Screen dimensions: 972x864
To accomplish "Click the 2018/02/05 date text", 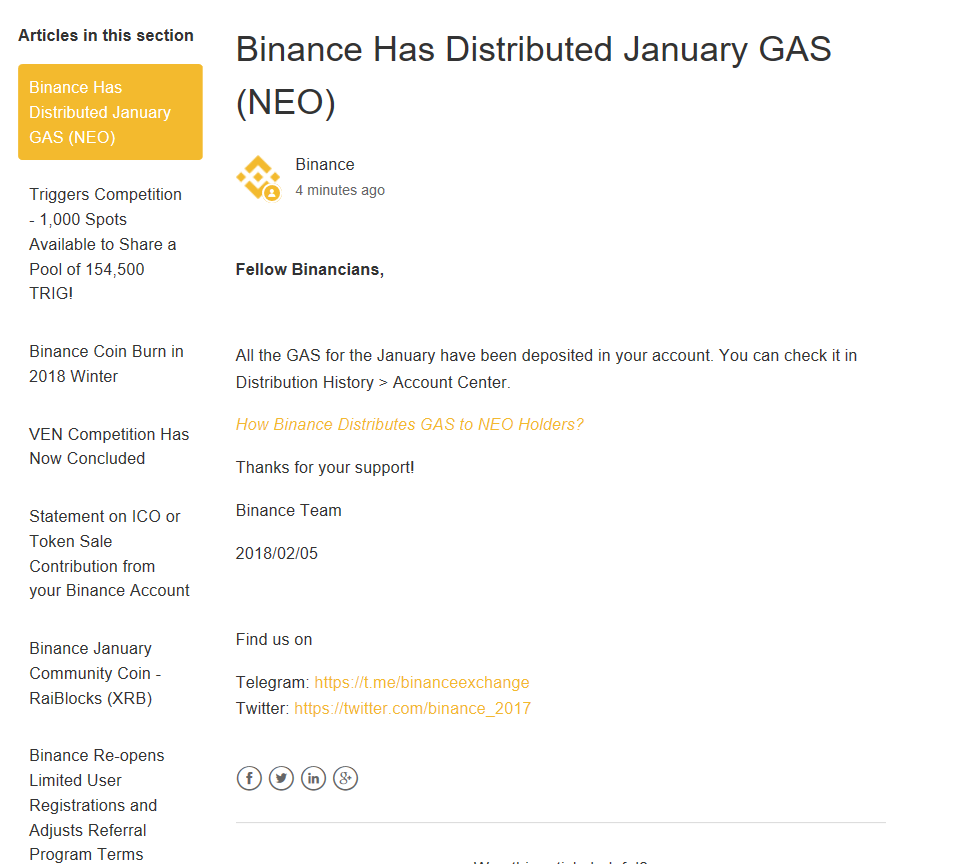I will 277,553.
